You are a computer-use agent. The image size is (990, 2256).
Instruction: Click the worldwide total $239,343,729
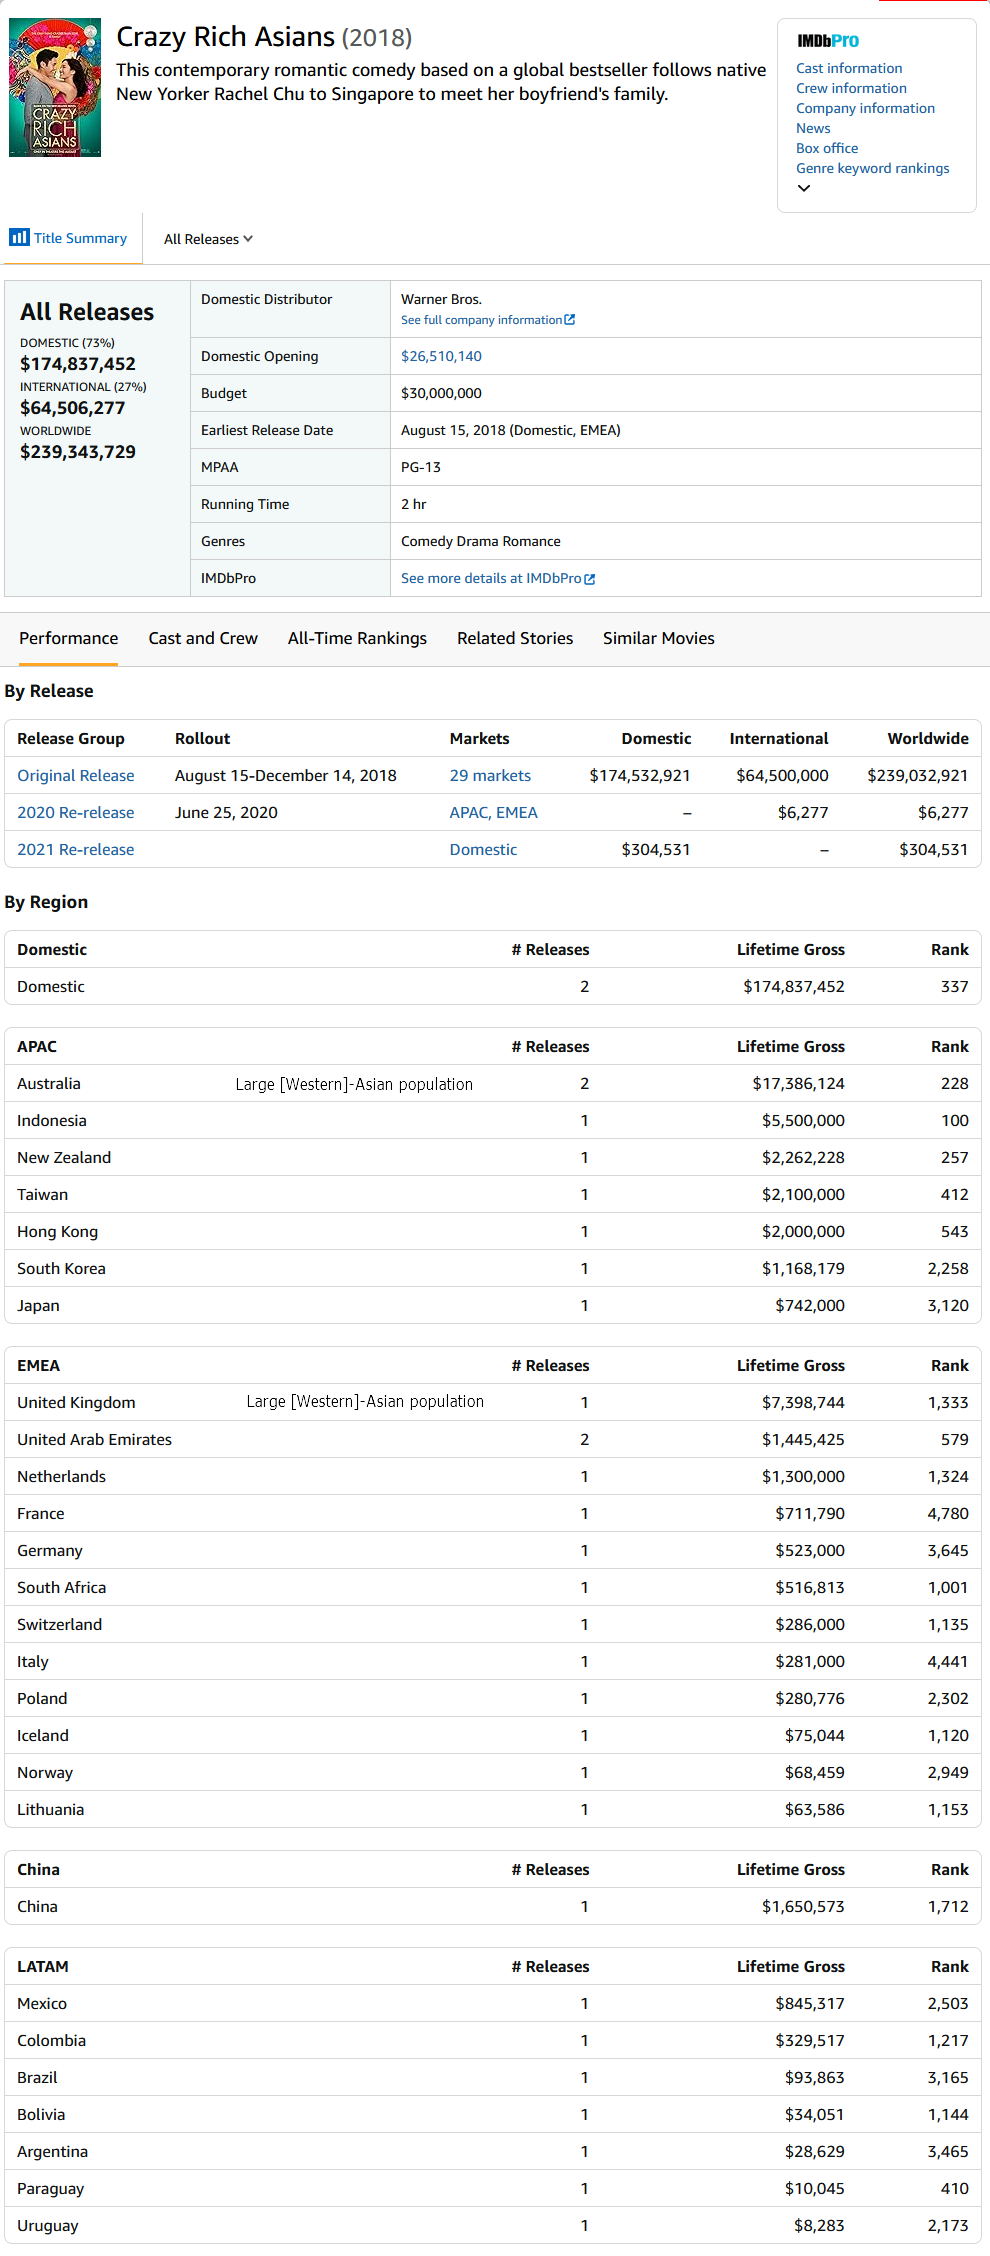click(78, 452)
